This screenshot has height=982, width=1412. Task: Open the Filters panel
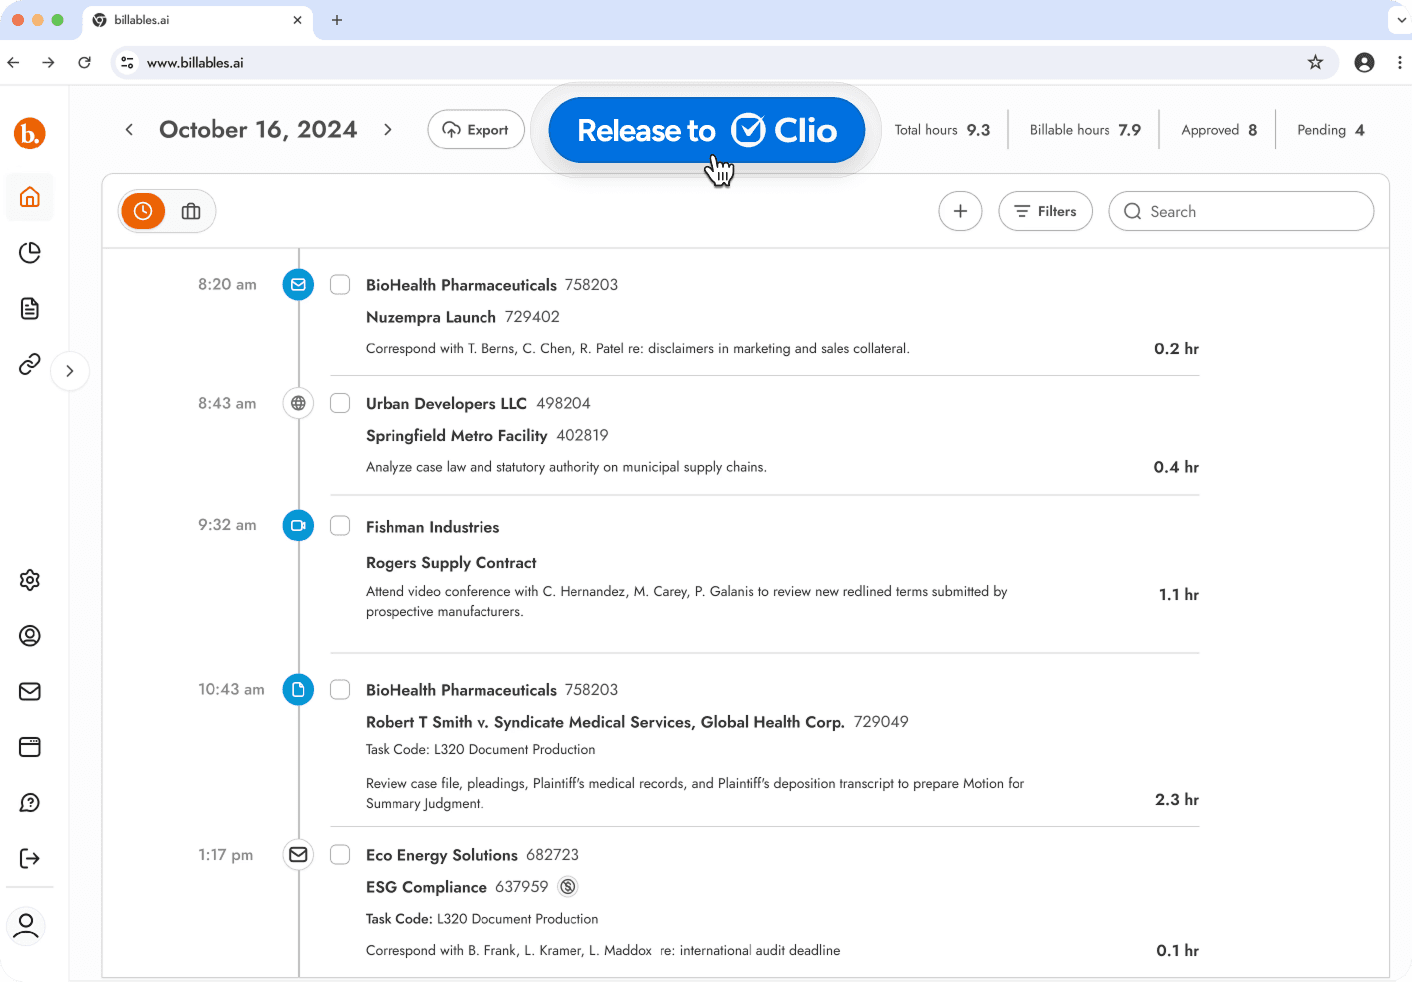coord(1045,211)
